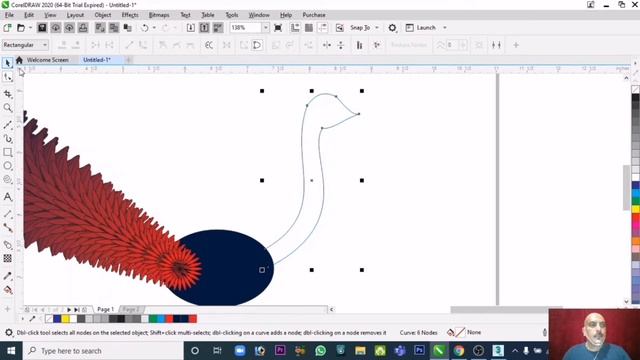Select the Shape tool in toolbox
Viewport: 640px width, 360px height.
point(7,77)
